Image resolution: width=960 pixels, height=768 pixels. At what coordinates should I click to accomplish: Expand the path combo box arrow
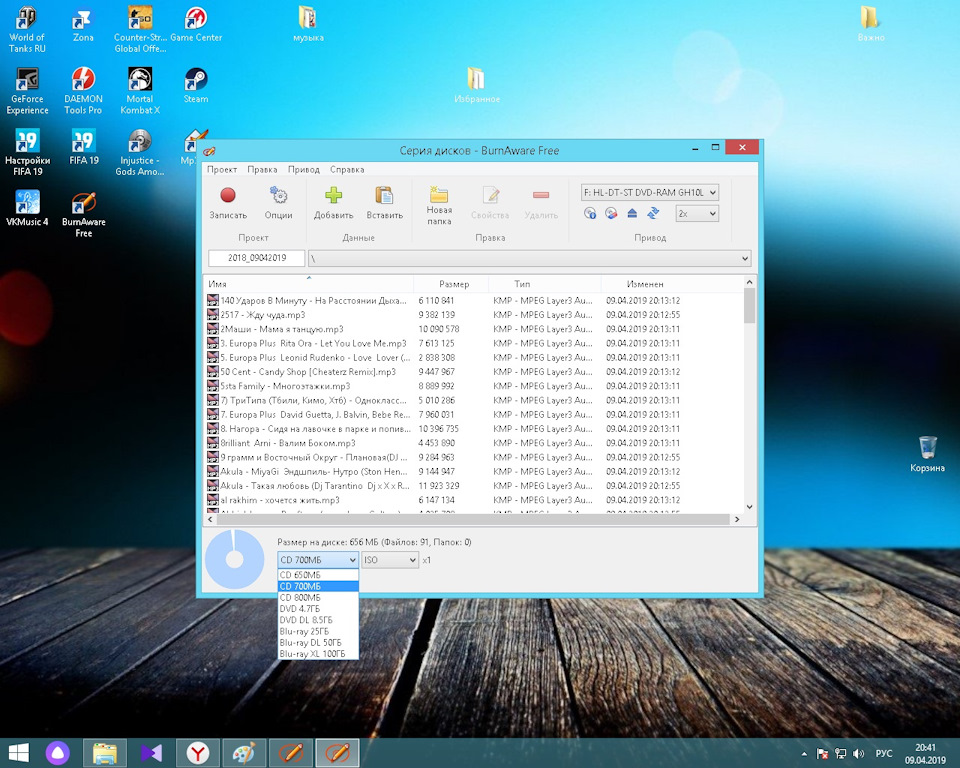(744, 258)
